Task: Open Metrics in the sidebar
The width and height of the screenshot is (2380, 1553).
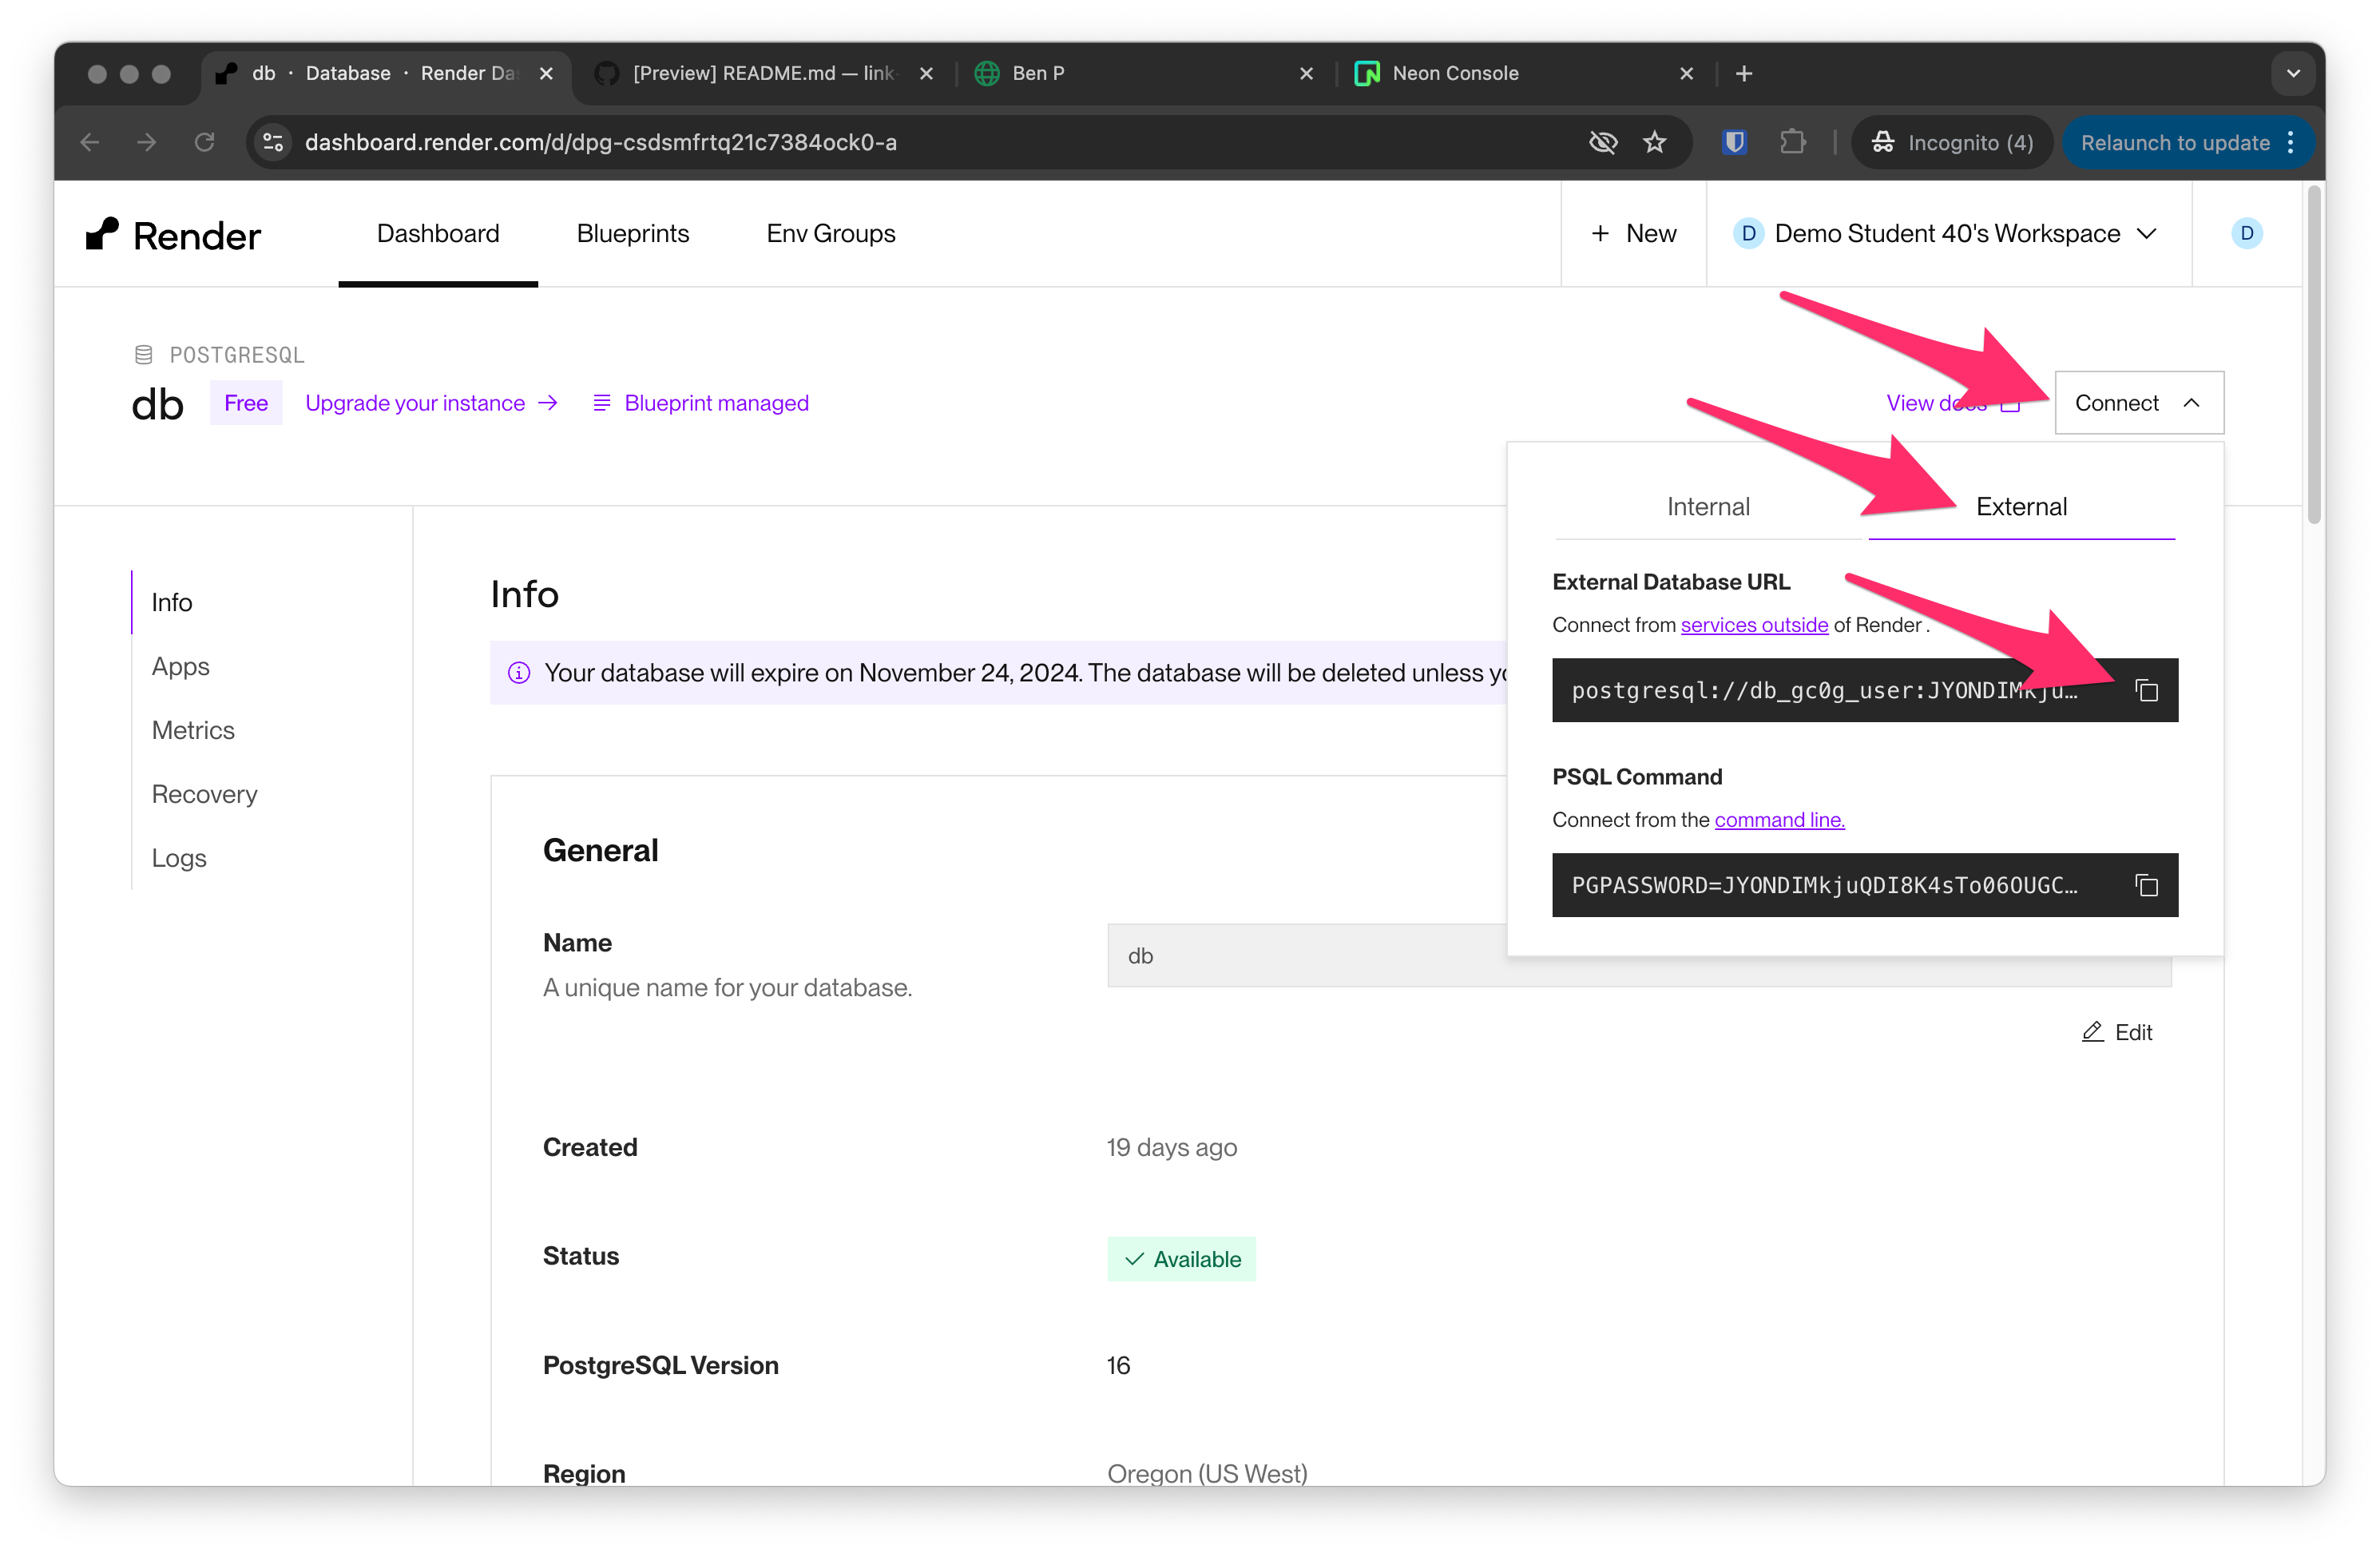Action: tap(193, 730)
